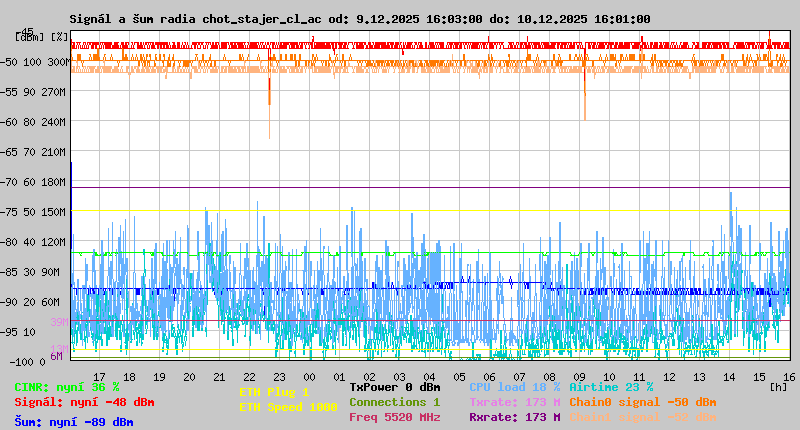Select the Txrate 173 M label
The height and width of the screenshot is (430, 800).
[x=514, y=402]
